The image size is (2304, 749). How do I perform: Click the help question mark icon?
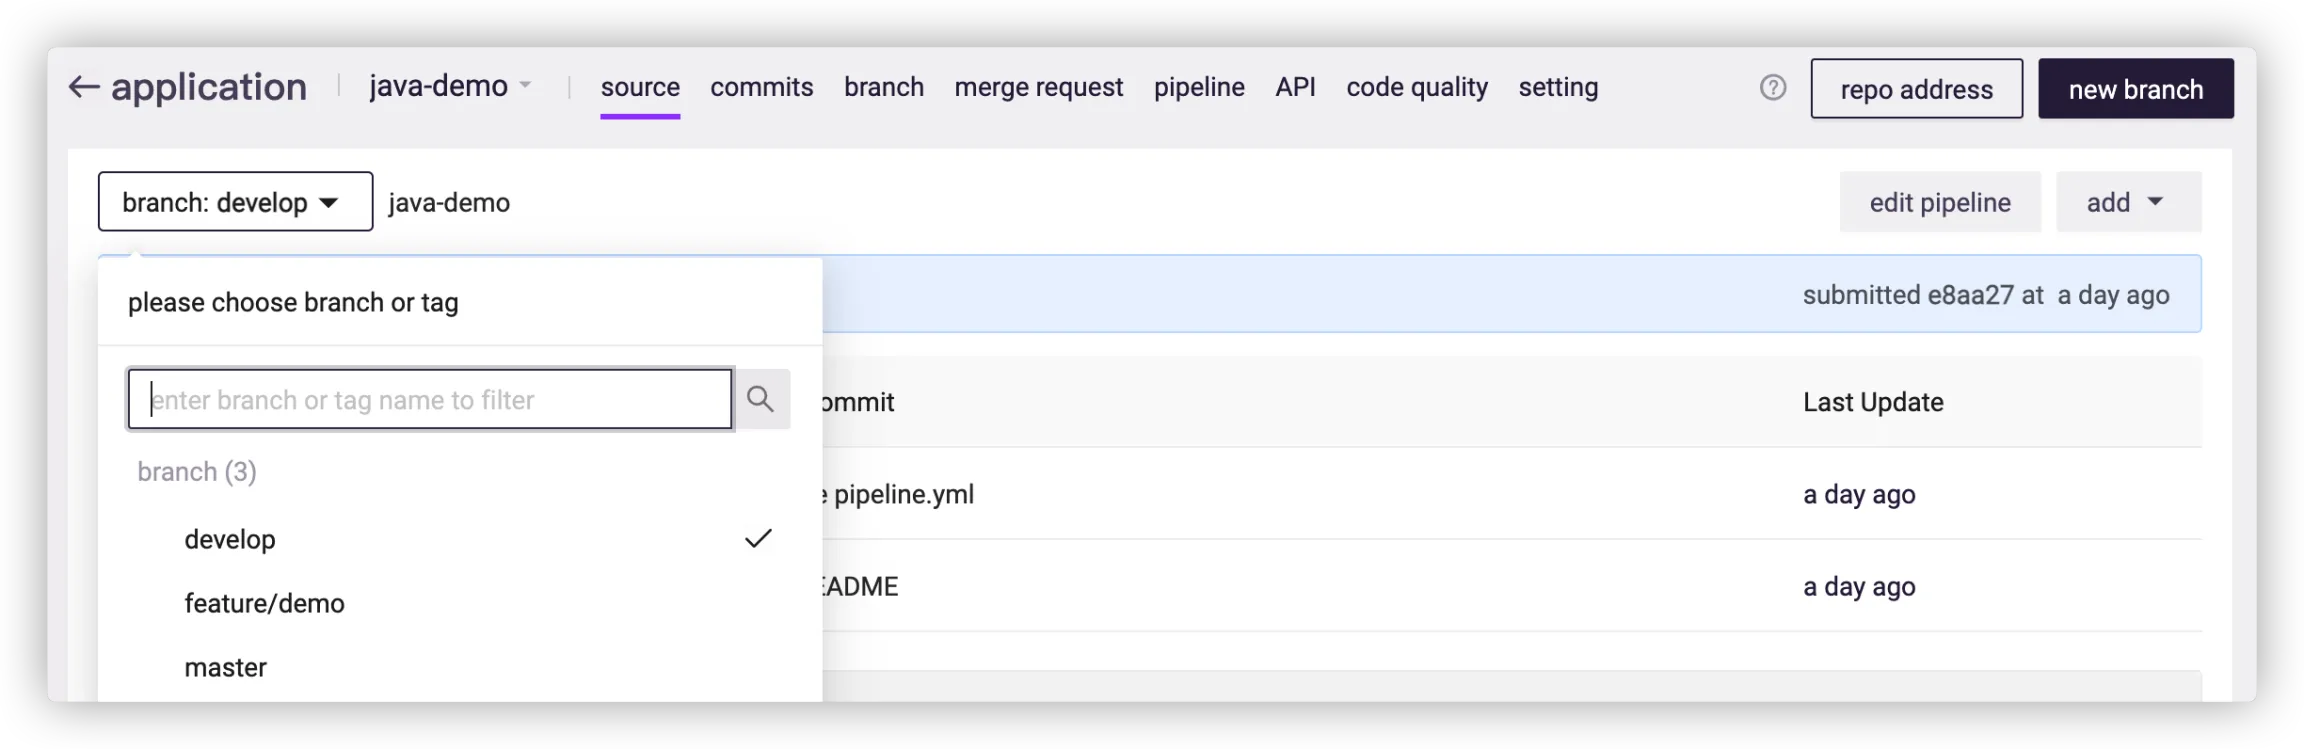1772,88
